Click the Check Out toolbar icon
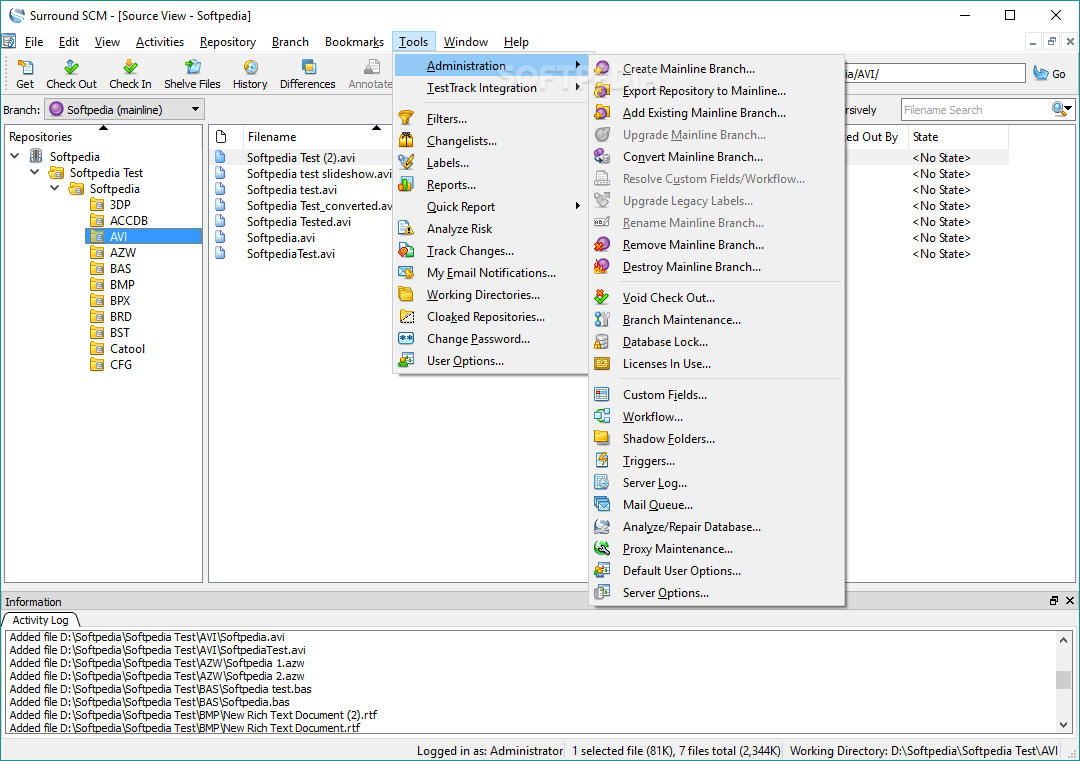Image resolution: width=1080 pixels, height=761 pixels. click(72, 67)
